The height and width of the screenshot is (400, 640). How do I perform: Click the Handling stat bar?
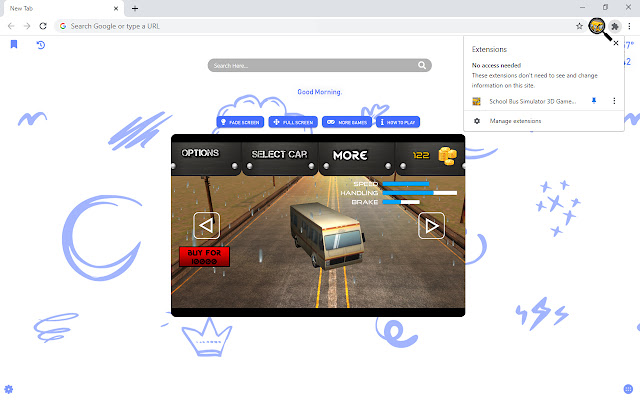(x=420, y=193)
